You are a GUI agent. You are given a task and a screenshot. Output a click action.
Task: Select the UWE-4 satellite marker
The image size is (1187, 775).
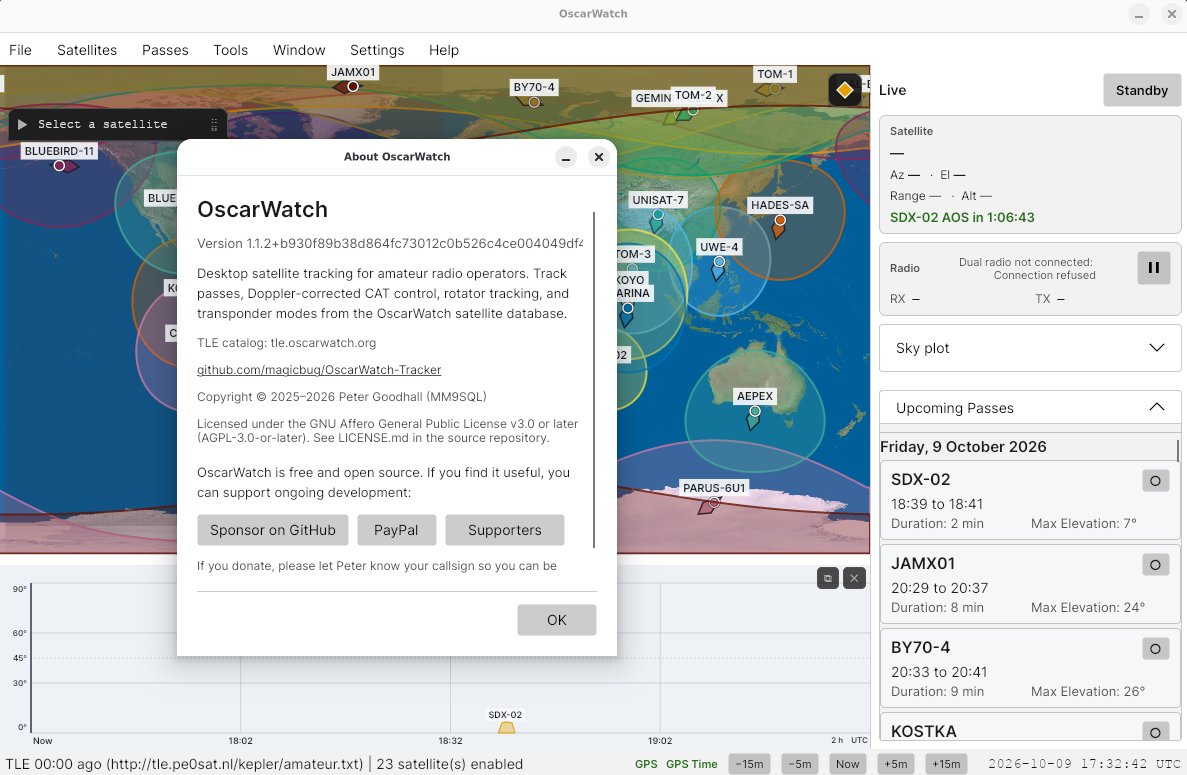click(719, 262)
